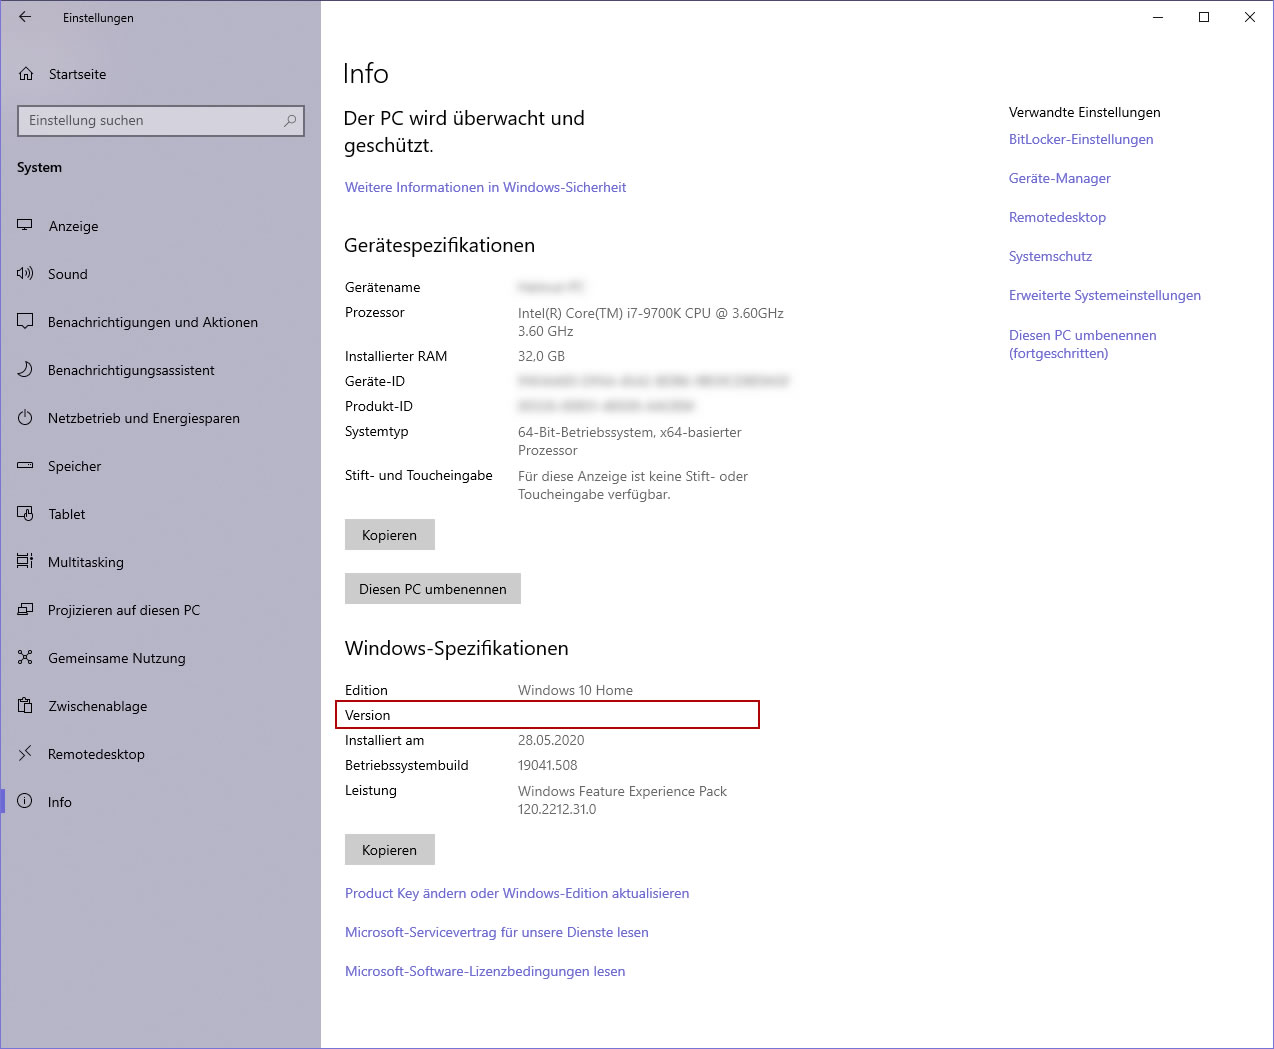The width and height of the screenshot is (1274, 1049).
Task: Click the Gerätespezifikationen heading
Action: pos(439,246)
